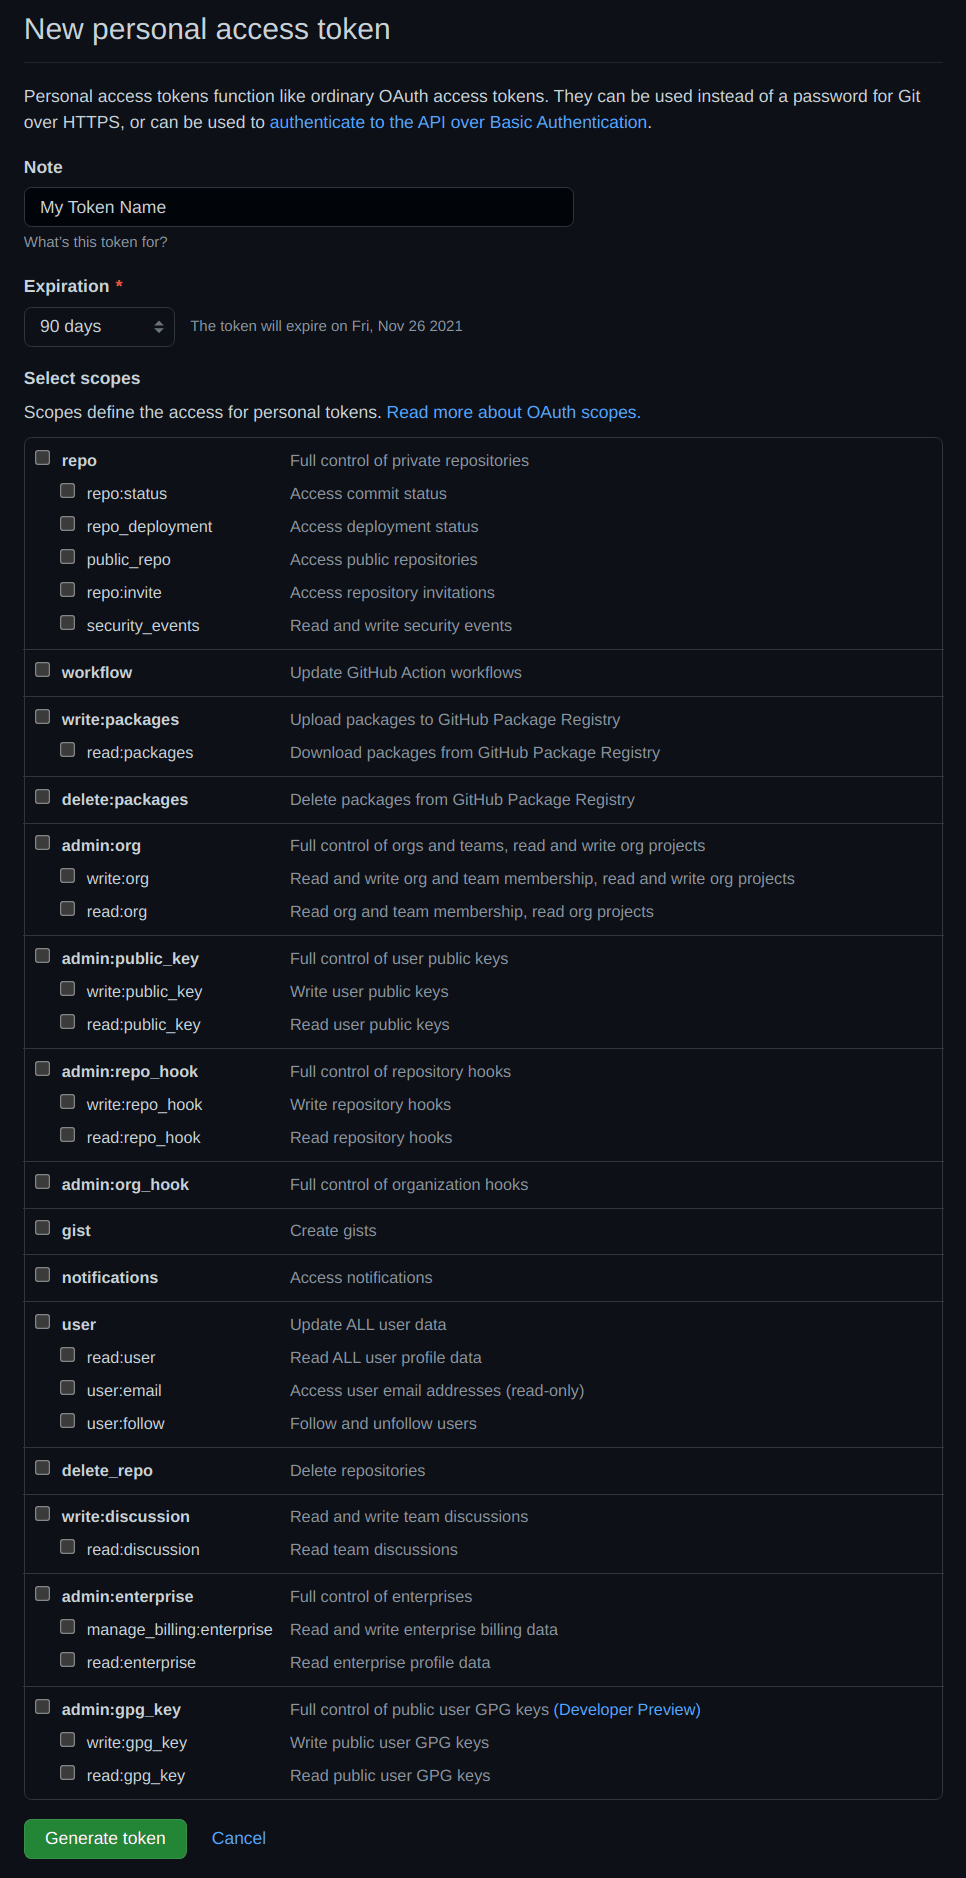Check the workflow scope
This screenshot has width=966, height=1878.
(x=43, y=670)
